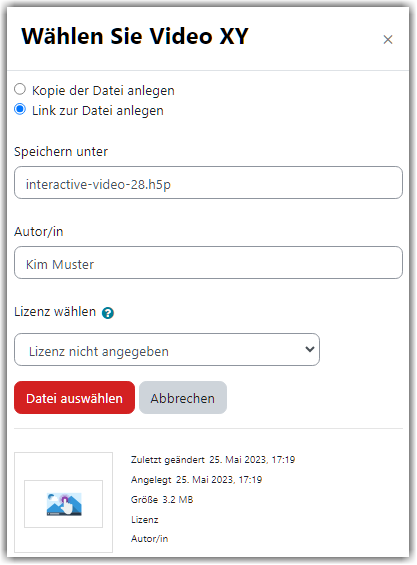417x565 pixels.
Task: Click the help icon beside Lizenz wählen
Action: (x=108, y=313)
